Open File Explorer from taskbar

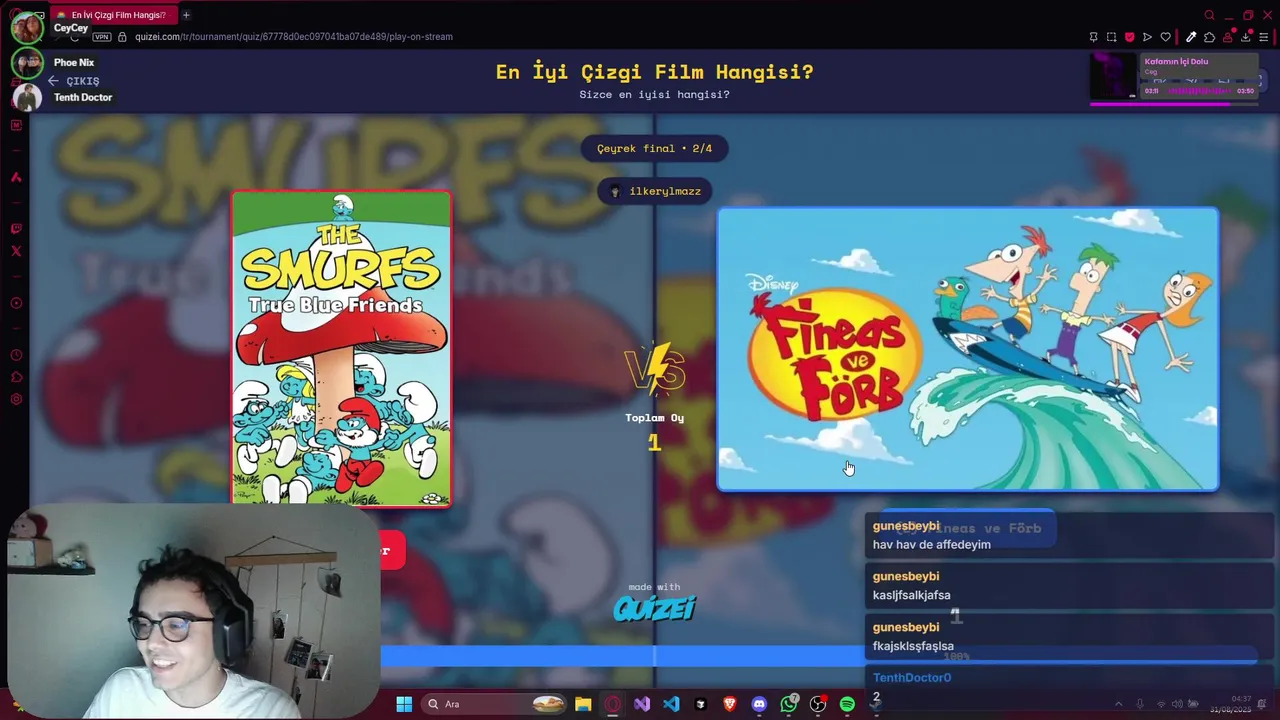pos(583,704)
